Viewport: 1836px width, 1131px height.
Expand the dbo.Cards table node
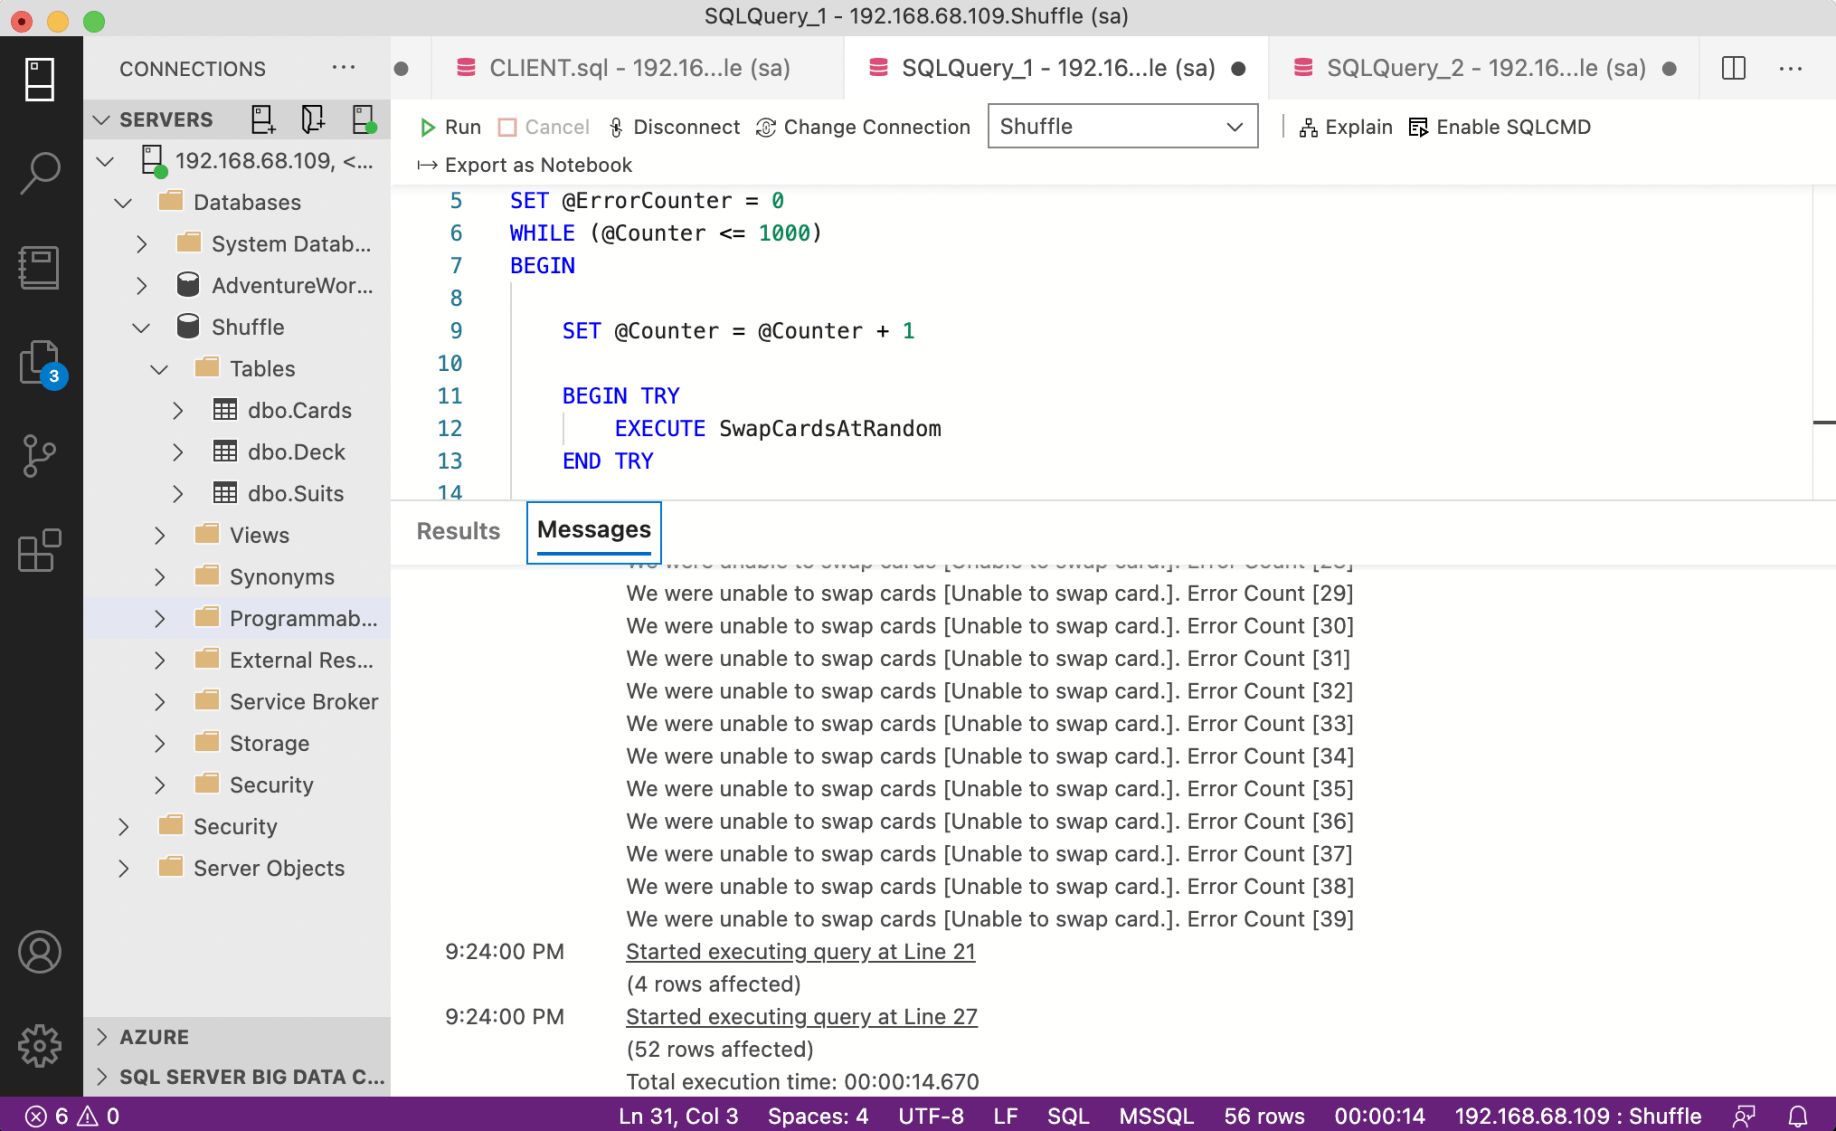[x=178, y=410]
